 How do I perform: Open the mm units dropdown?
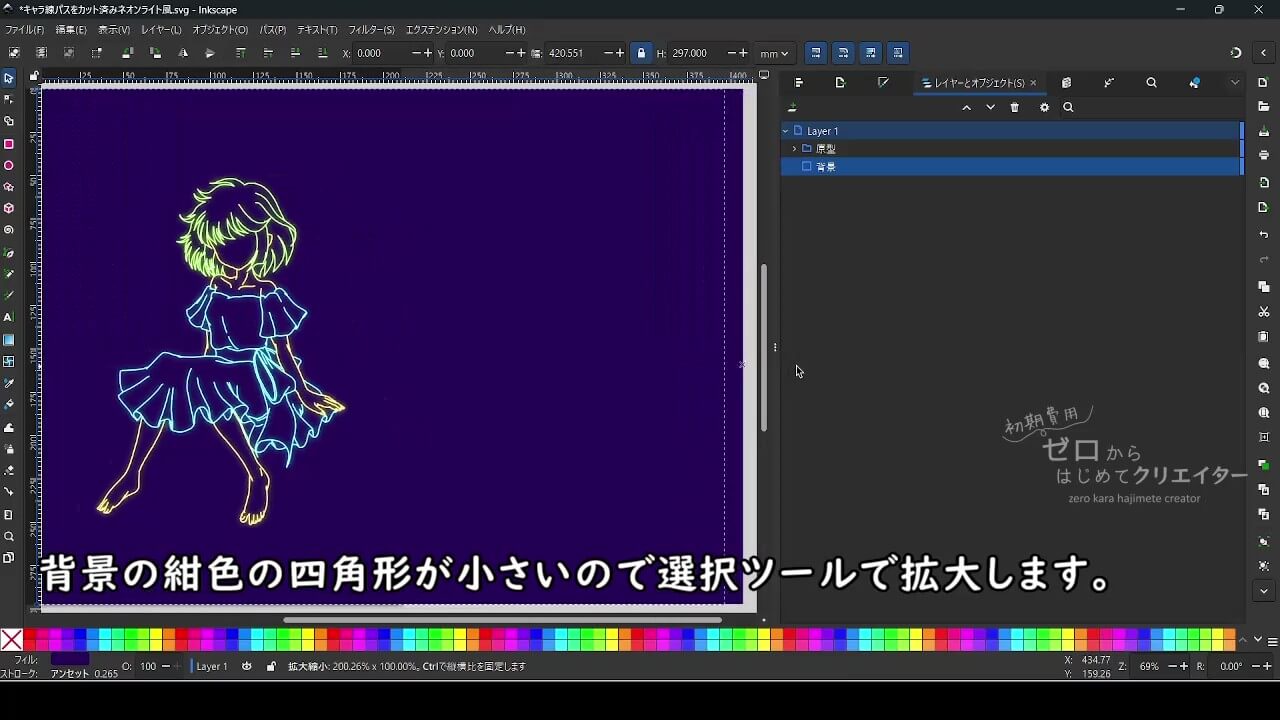[x=774, y=53]
